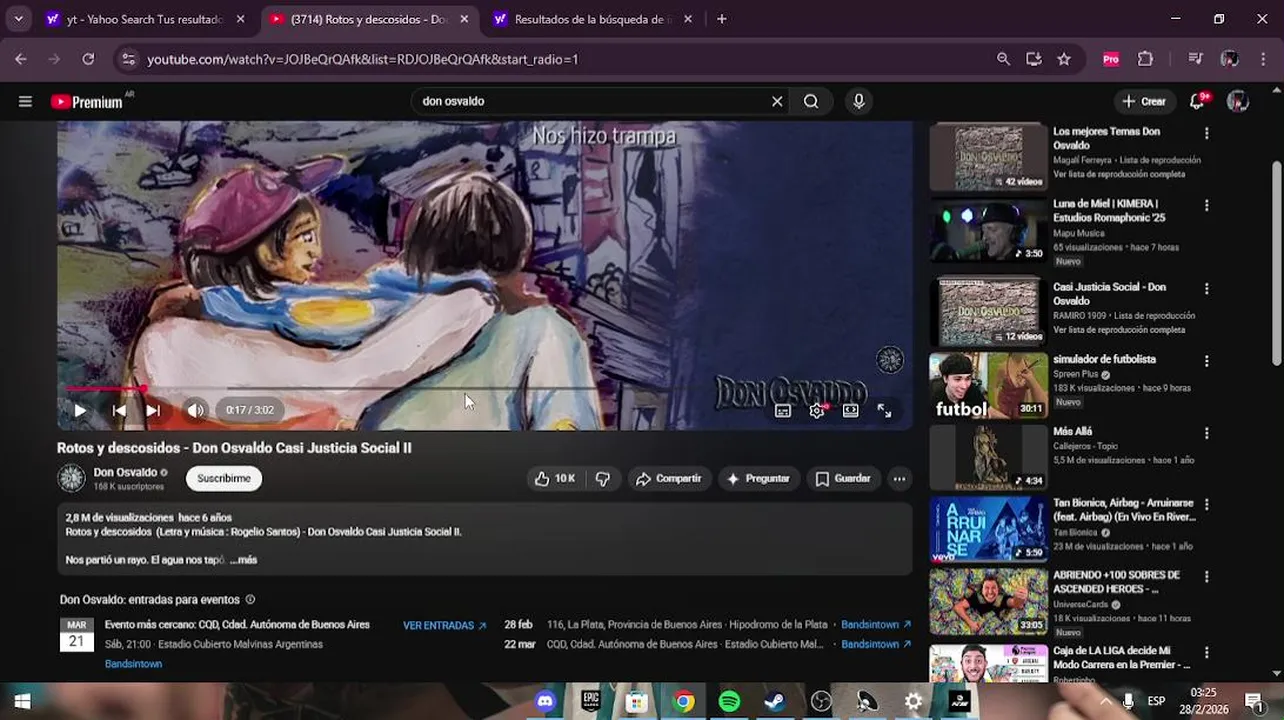Open Discord from taskbar
Image resolution: width=1284 pixels, height=720 pixels.
pos(545,702)
